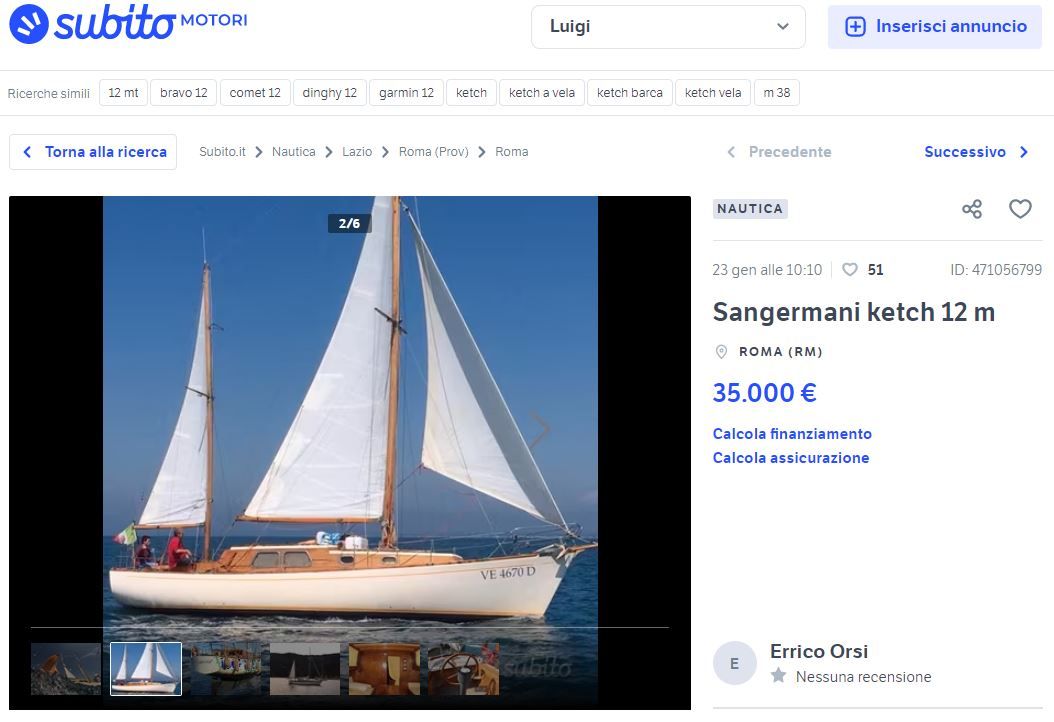1054x722 pixels.
Task: Click the 'Nessuna recensione' review text
Action: 863,677
